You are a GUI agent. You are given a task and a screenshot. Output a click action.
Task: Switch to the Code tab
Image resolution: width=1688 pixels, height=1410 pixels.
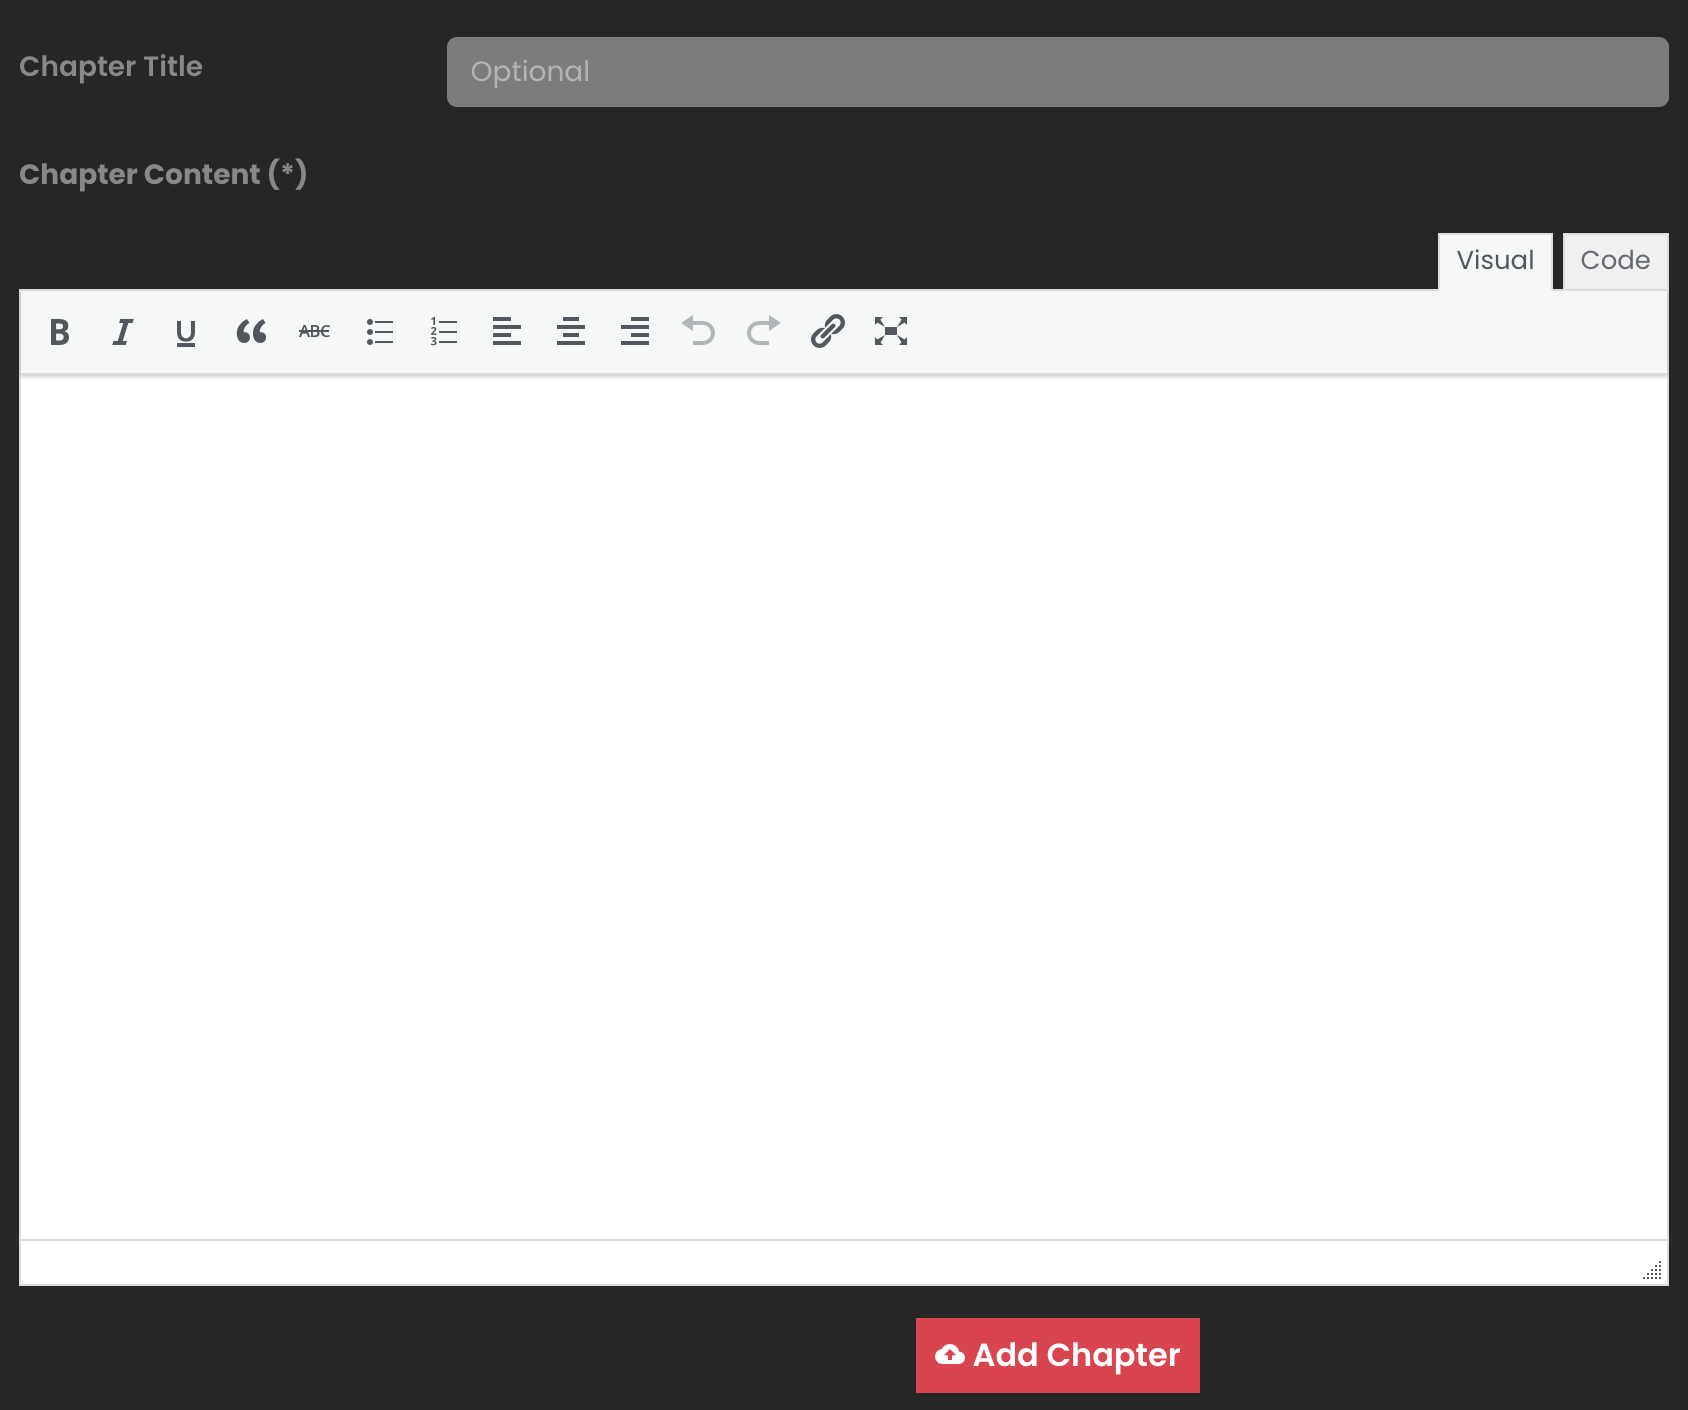point(1615,261)
